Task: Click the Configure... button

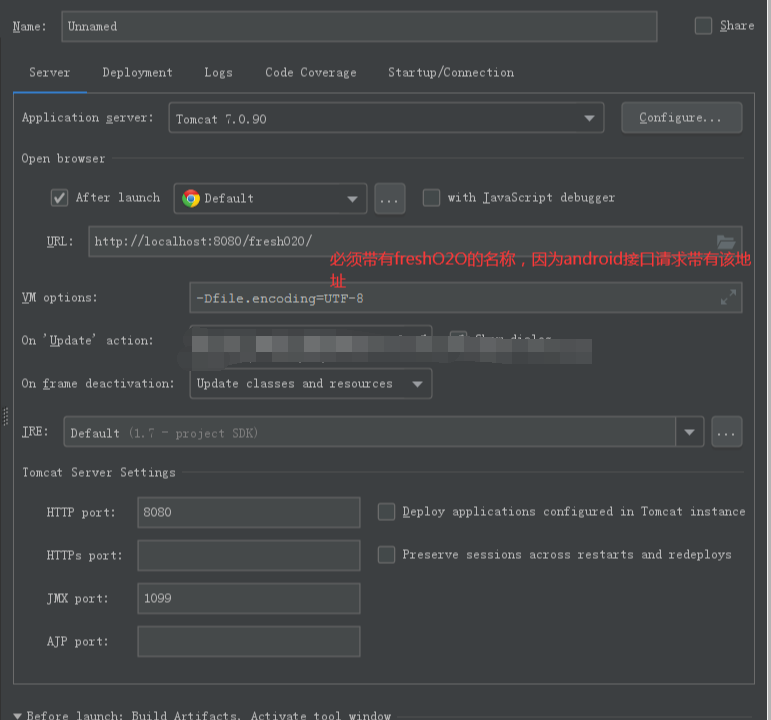Action: (x=682, y=118)
